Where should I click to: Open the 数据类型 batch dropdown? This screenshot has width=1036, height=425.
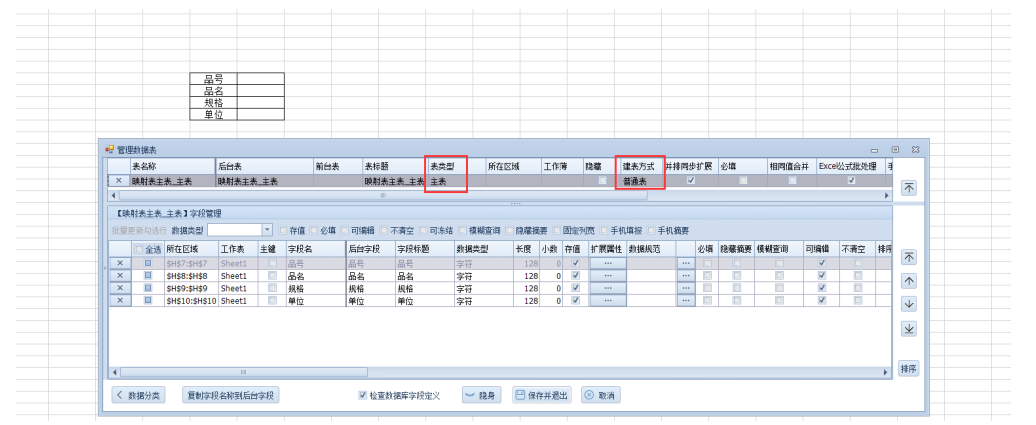coord(267,230)
